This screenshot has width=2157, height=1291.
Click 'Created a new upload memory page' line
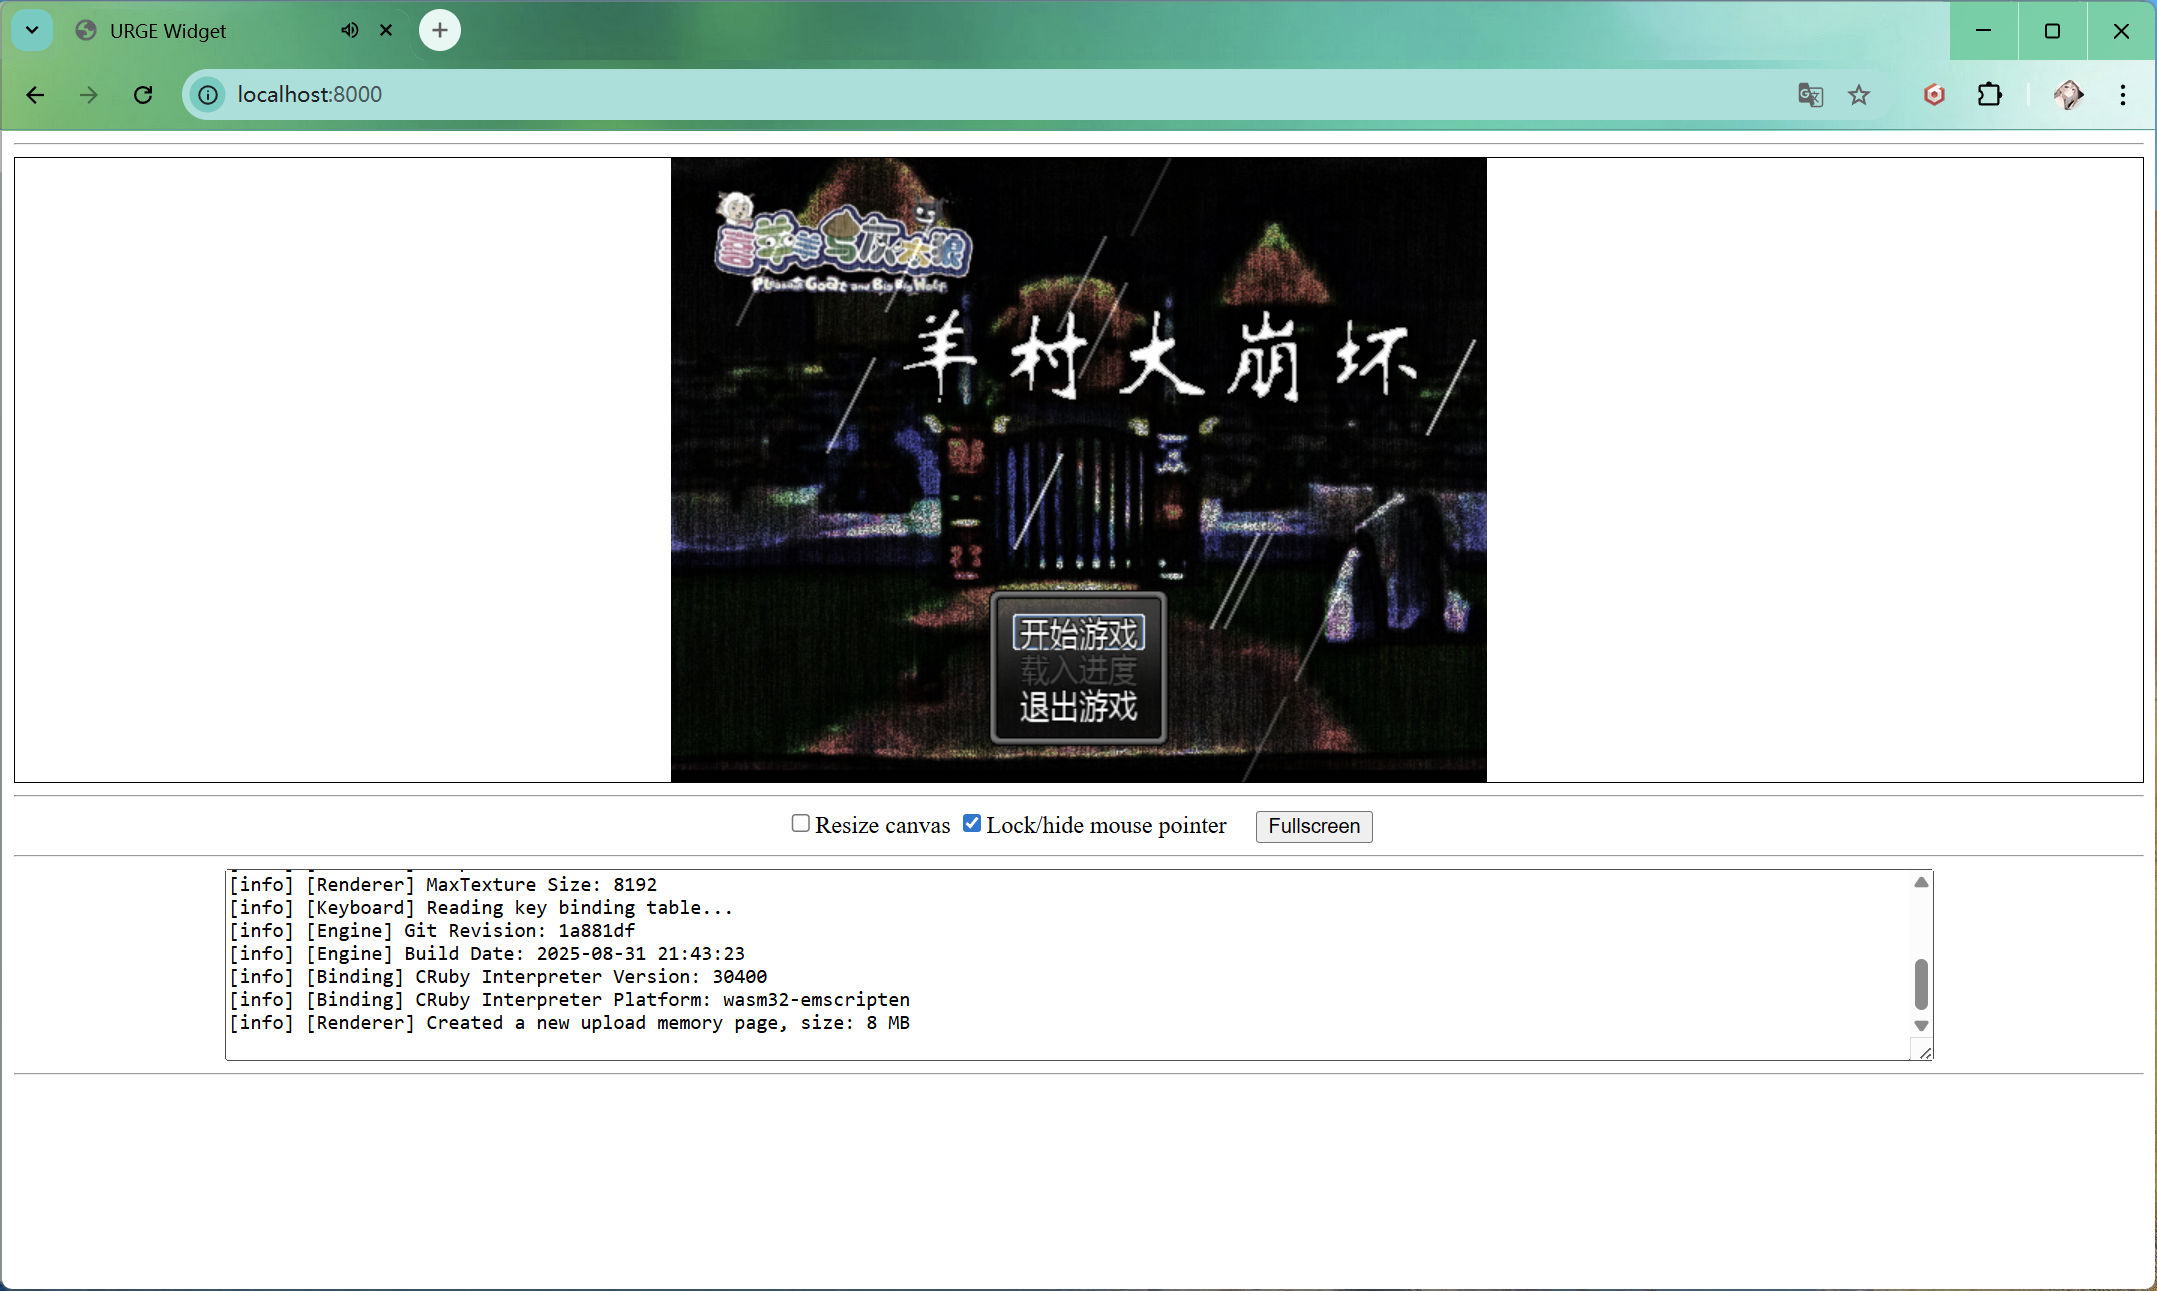(x=569, y=1023)
